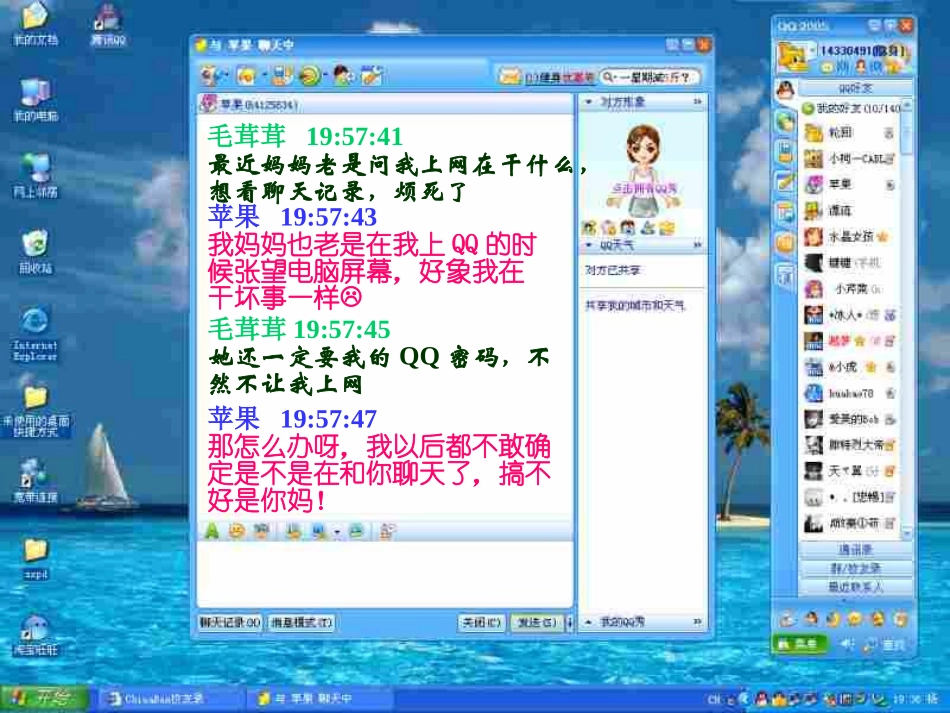Click the pencil notepad icon in QQ side strip
The width and height of the screenshot is (950, 713).
coord(785,182)
